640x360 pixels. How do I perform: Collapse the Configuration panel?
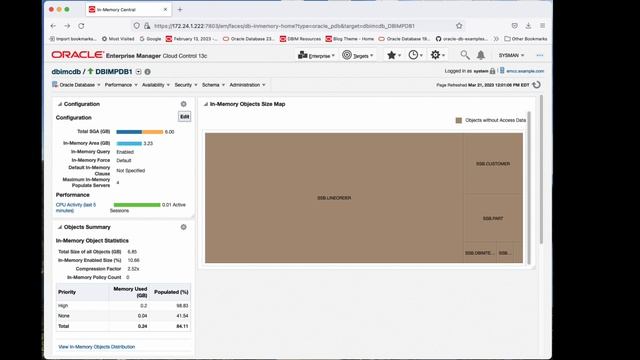coord(60,104)
